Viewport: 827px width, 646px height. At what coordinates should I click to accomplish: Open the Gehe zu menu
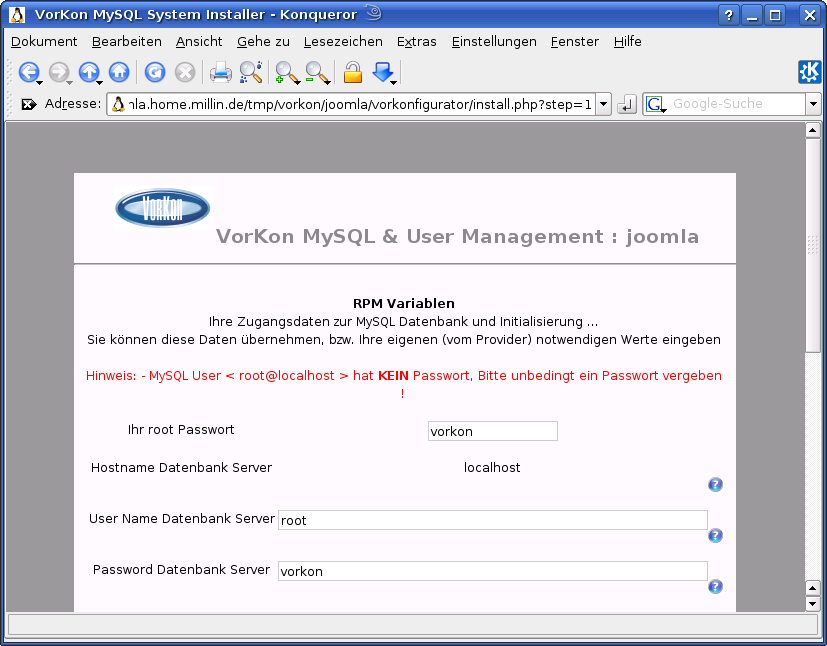click(263, 42)
